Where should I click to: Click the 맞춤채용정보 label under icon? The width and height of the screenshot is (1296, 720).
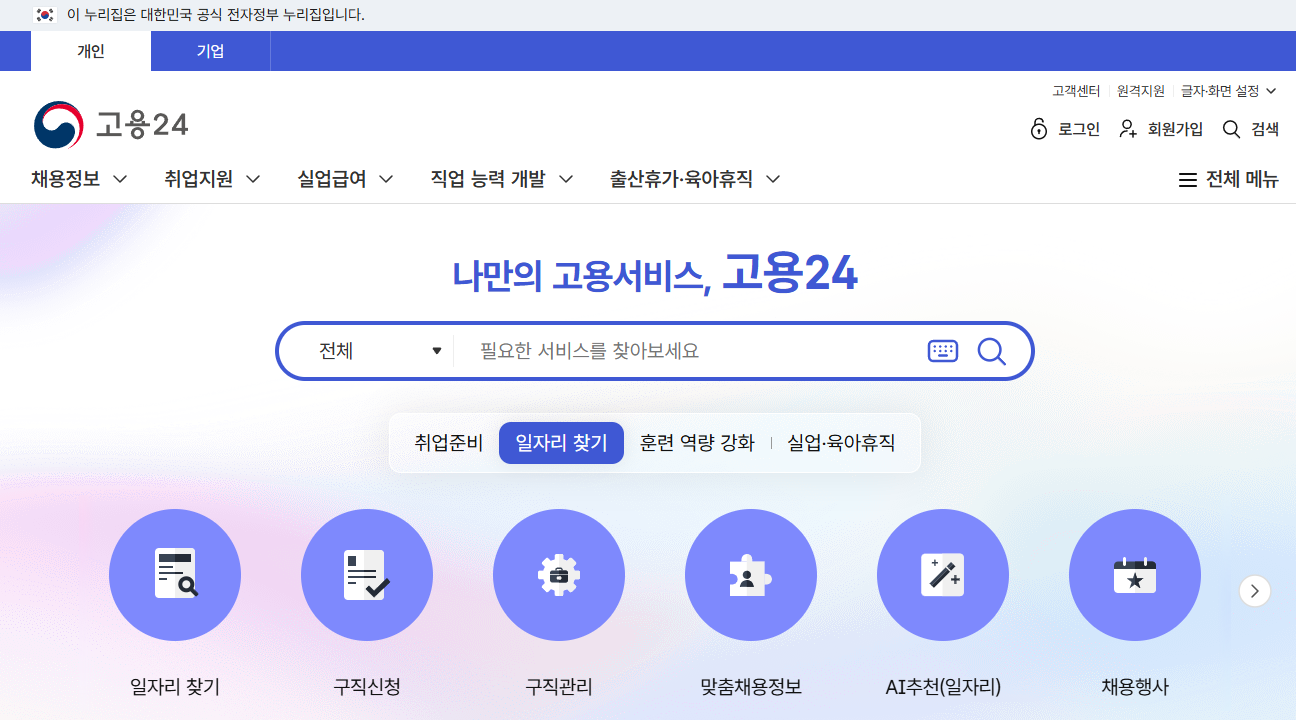[x=751, y=687]
